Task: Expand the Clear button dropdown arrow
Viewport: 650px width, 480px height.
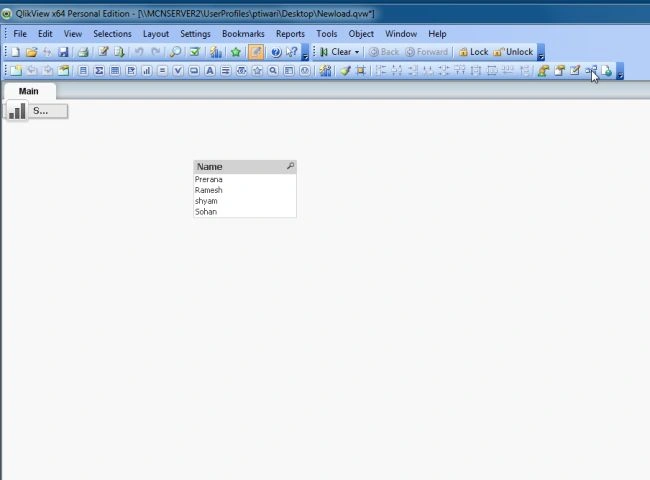Action: pos(357,52)
